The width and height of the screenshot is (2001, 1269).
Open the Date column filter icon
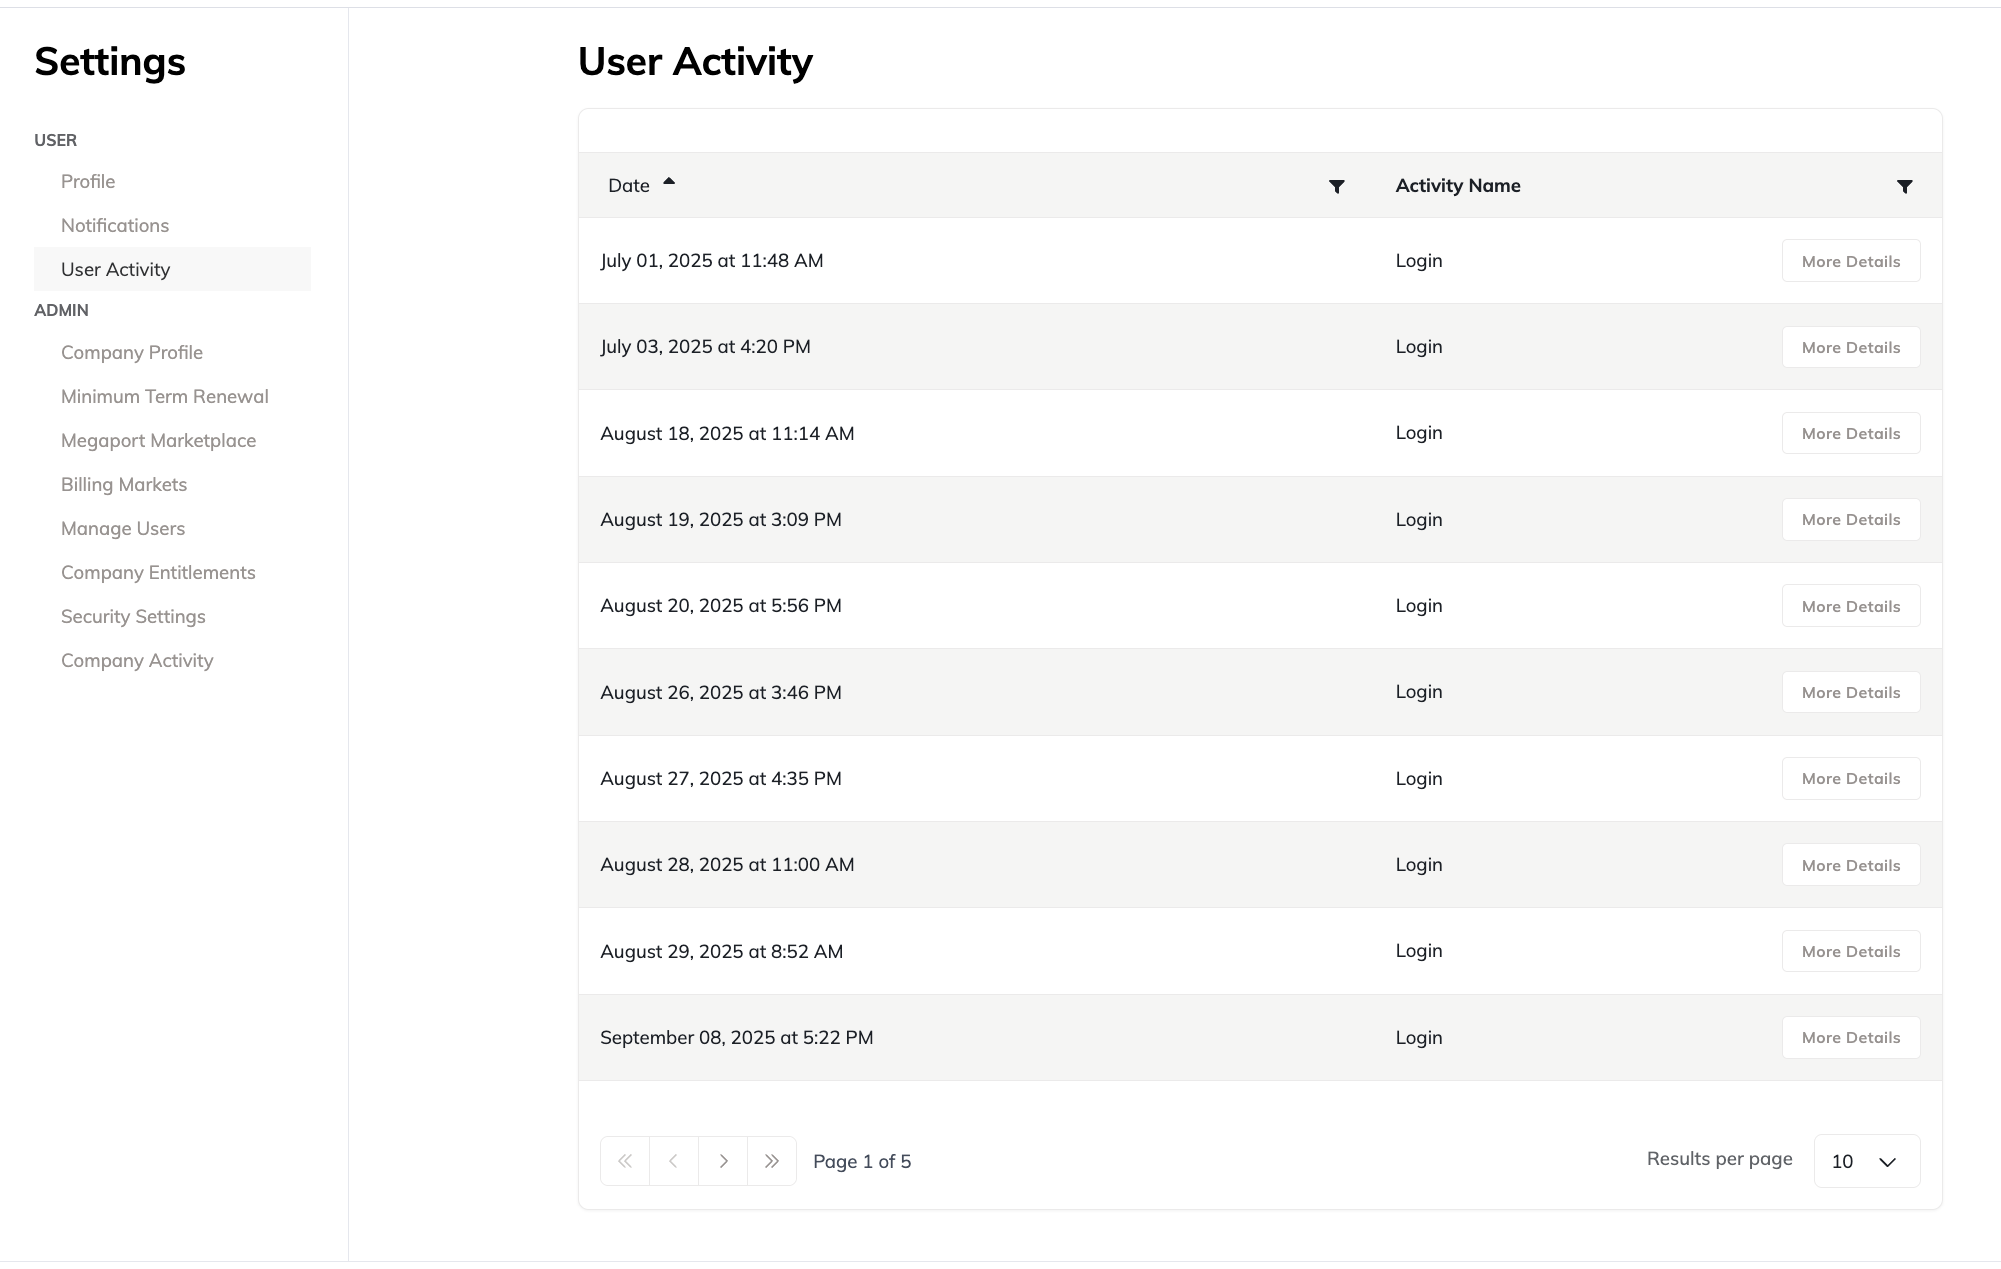tap(1337, 186)
